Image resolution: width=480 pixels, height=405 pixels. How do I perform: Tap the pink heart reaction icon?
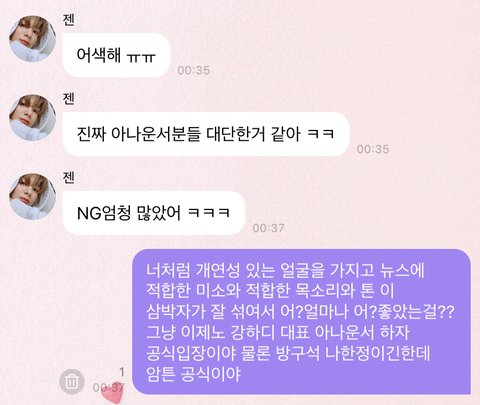(113, 394)
